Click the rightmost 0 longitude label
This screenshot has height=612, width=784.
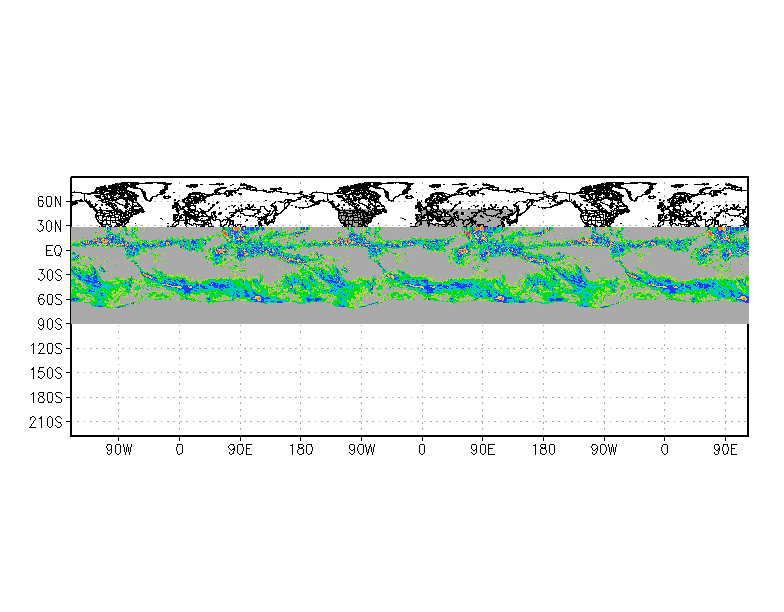click(664, 450)
